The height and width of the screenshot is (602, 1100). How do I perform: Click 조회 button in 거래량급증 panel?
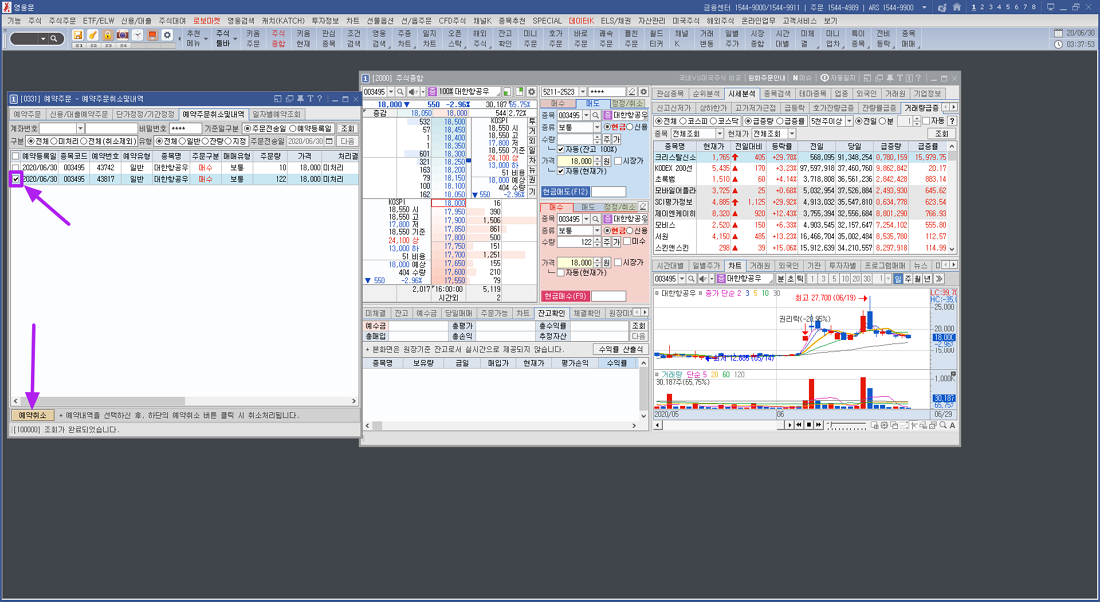pos(941,133)
